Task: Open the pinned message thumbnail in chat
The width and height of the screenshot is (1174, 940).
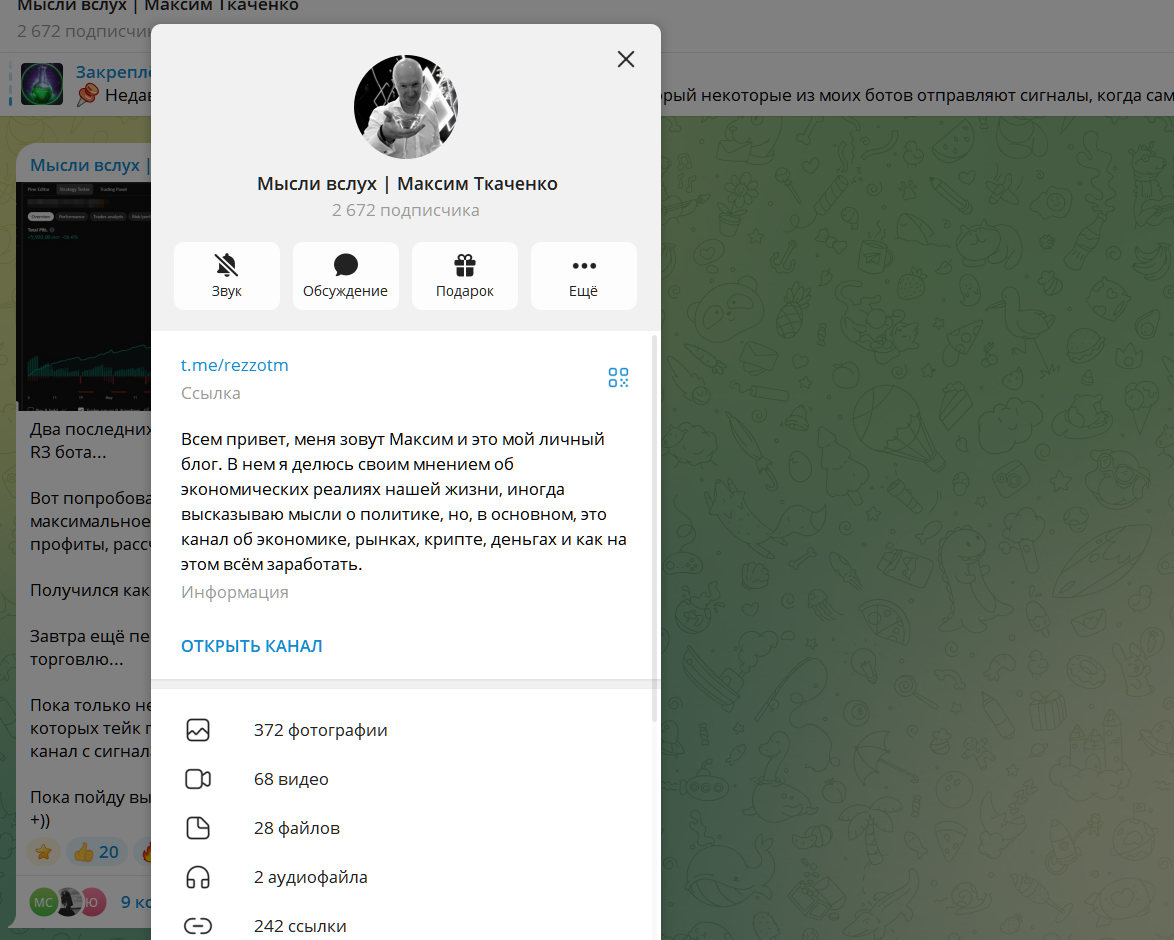Action: 42,84
